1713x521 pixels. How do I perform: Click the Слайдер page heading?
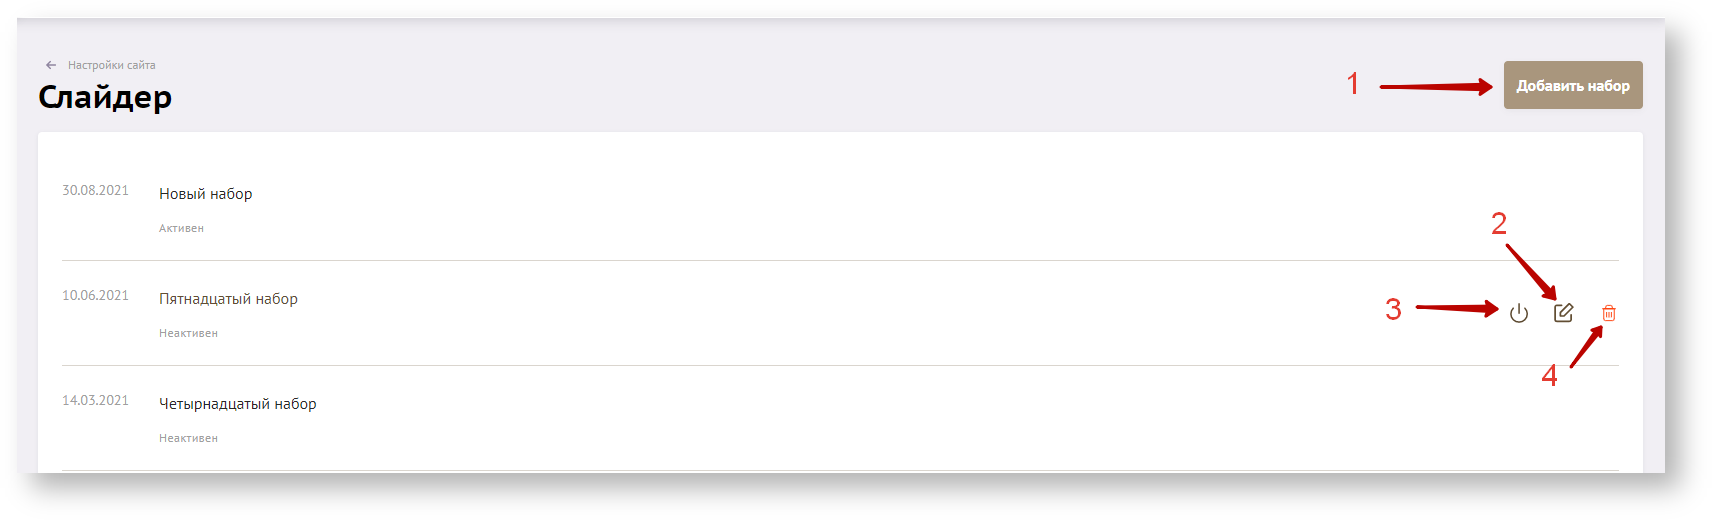click(105, 97)
